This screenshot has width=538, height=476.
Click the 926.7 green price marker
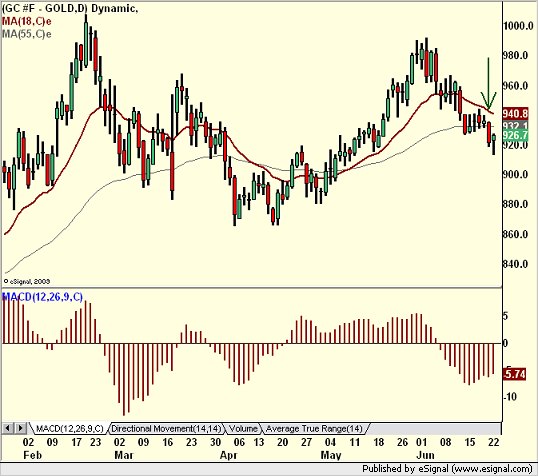click(x=515, y=135)
